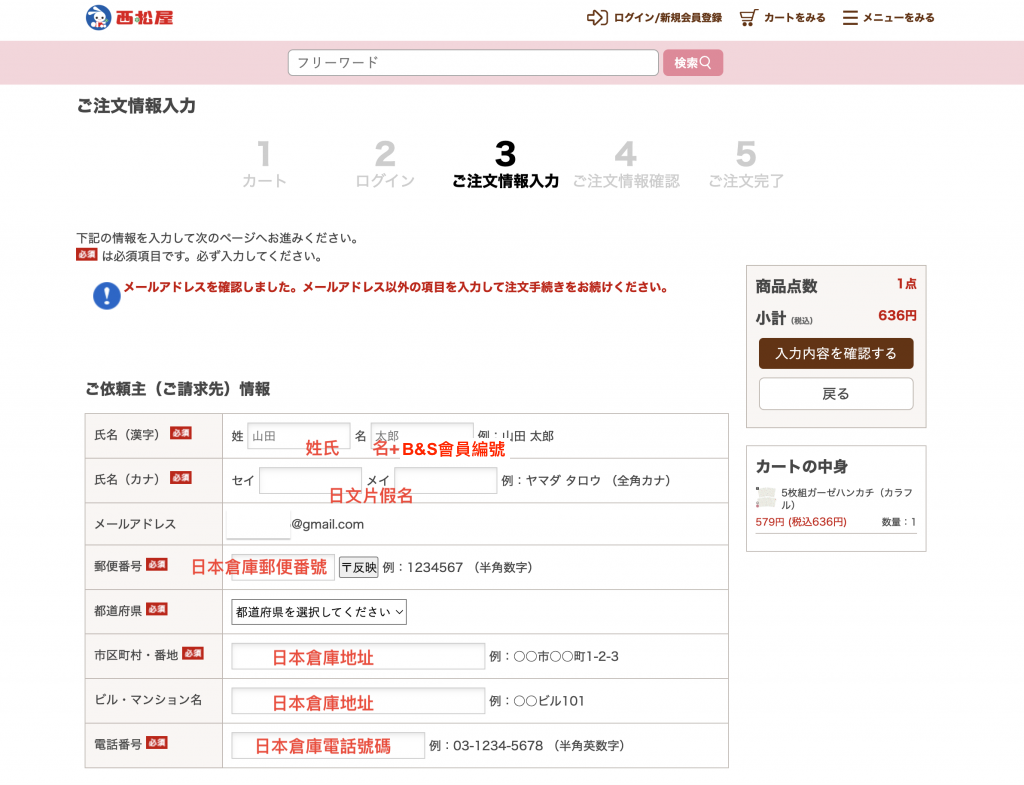Click the 〒反映 postal code apply button
1024x785 pixels.
(x=358, y=567)
